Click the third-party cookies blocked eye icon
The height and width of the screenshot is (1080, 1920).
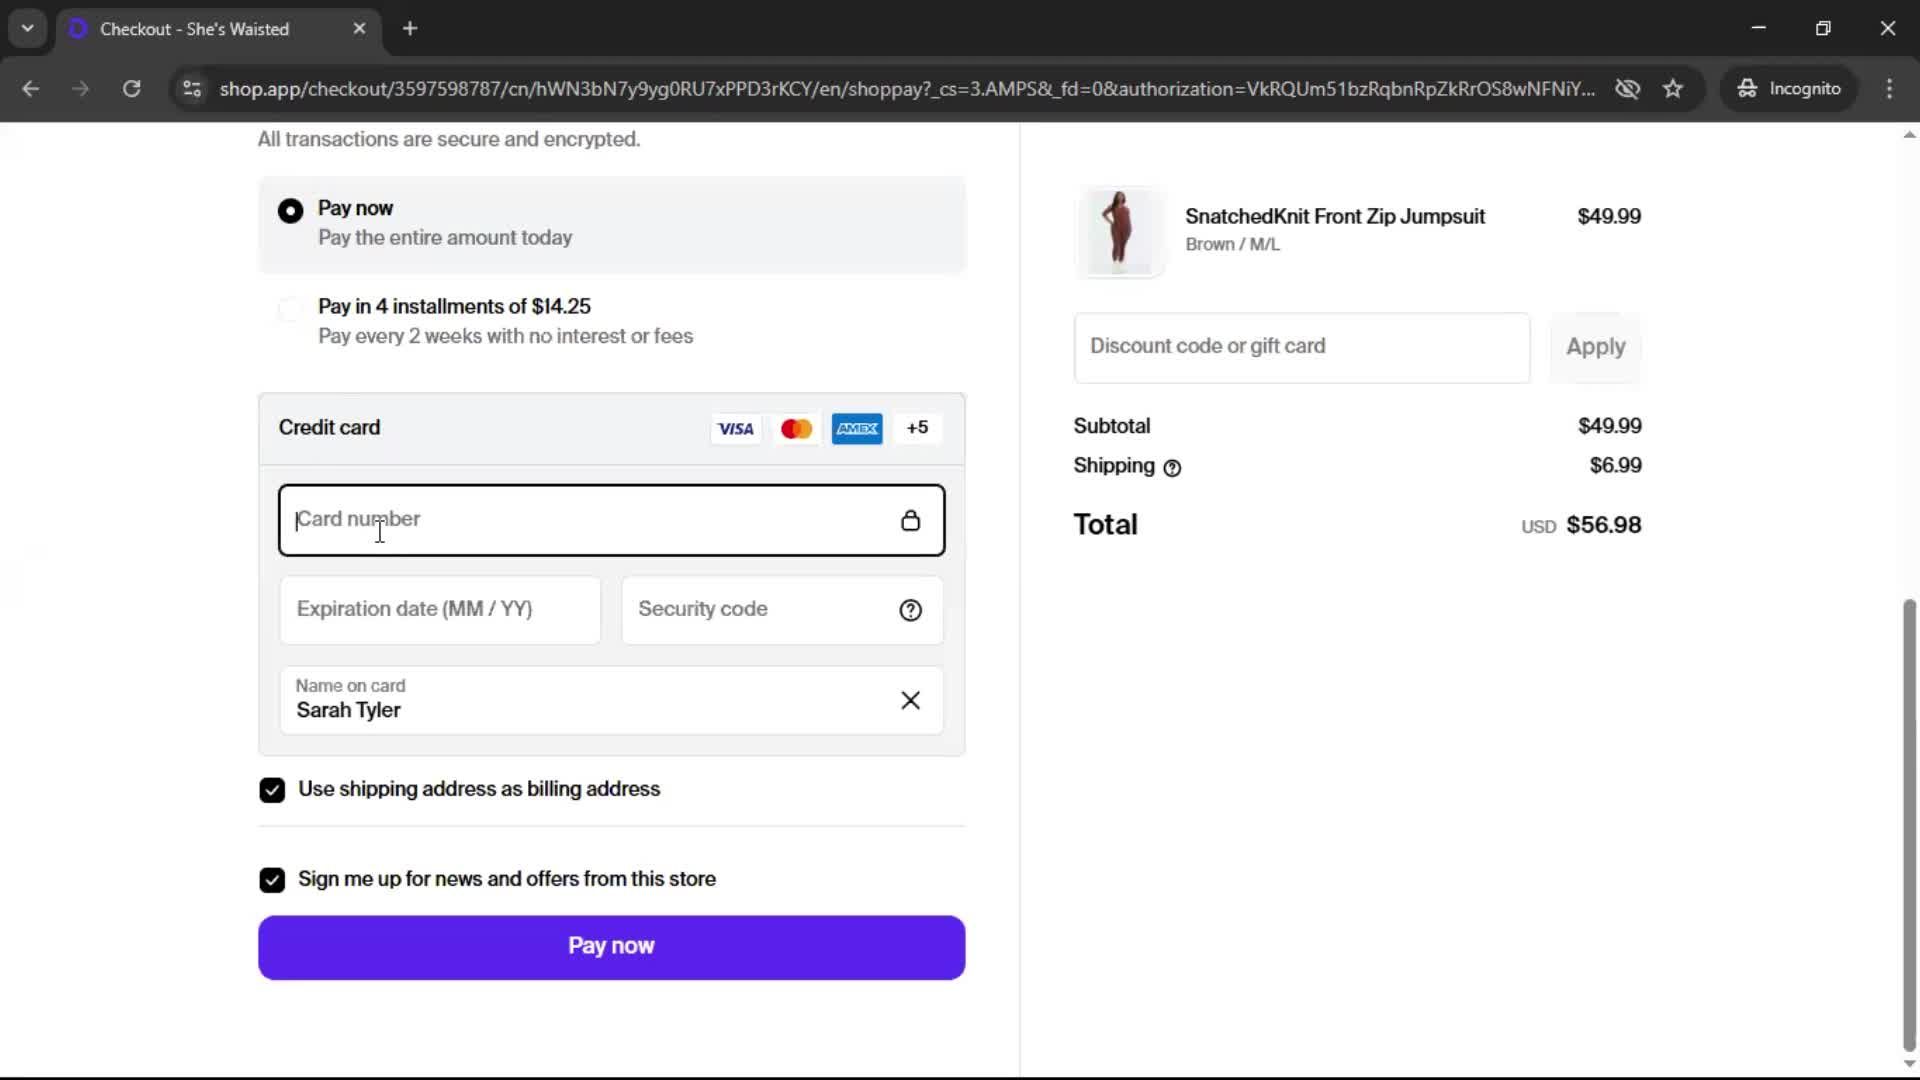coord(1627,89)
